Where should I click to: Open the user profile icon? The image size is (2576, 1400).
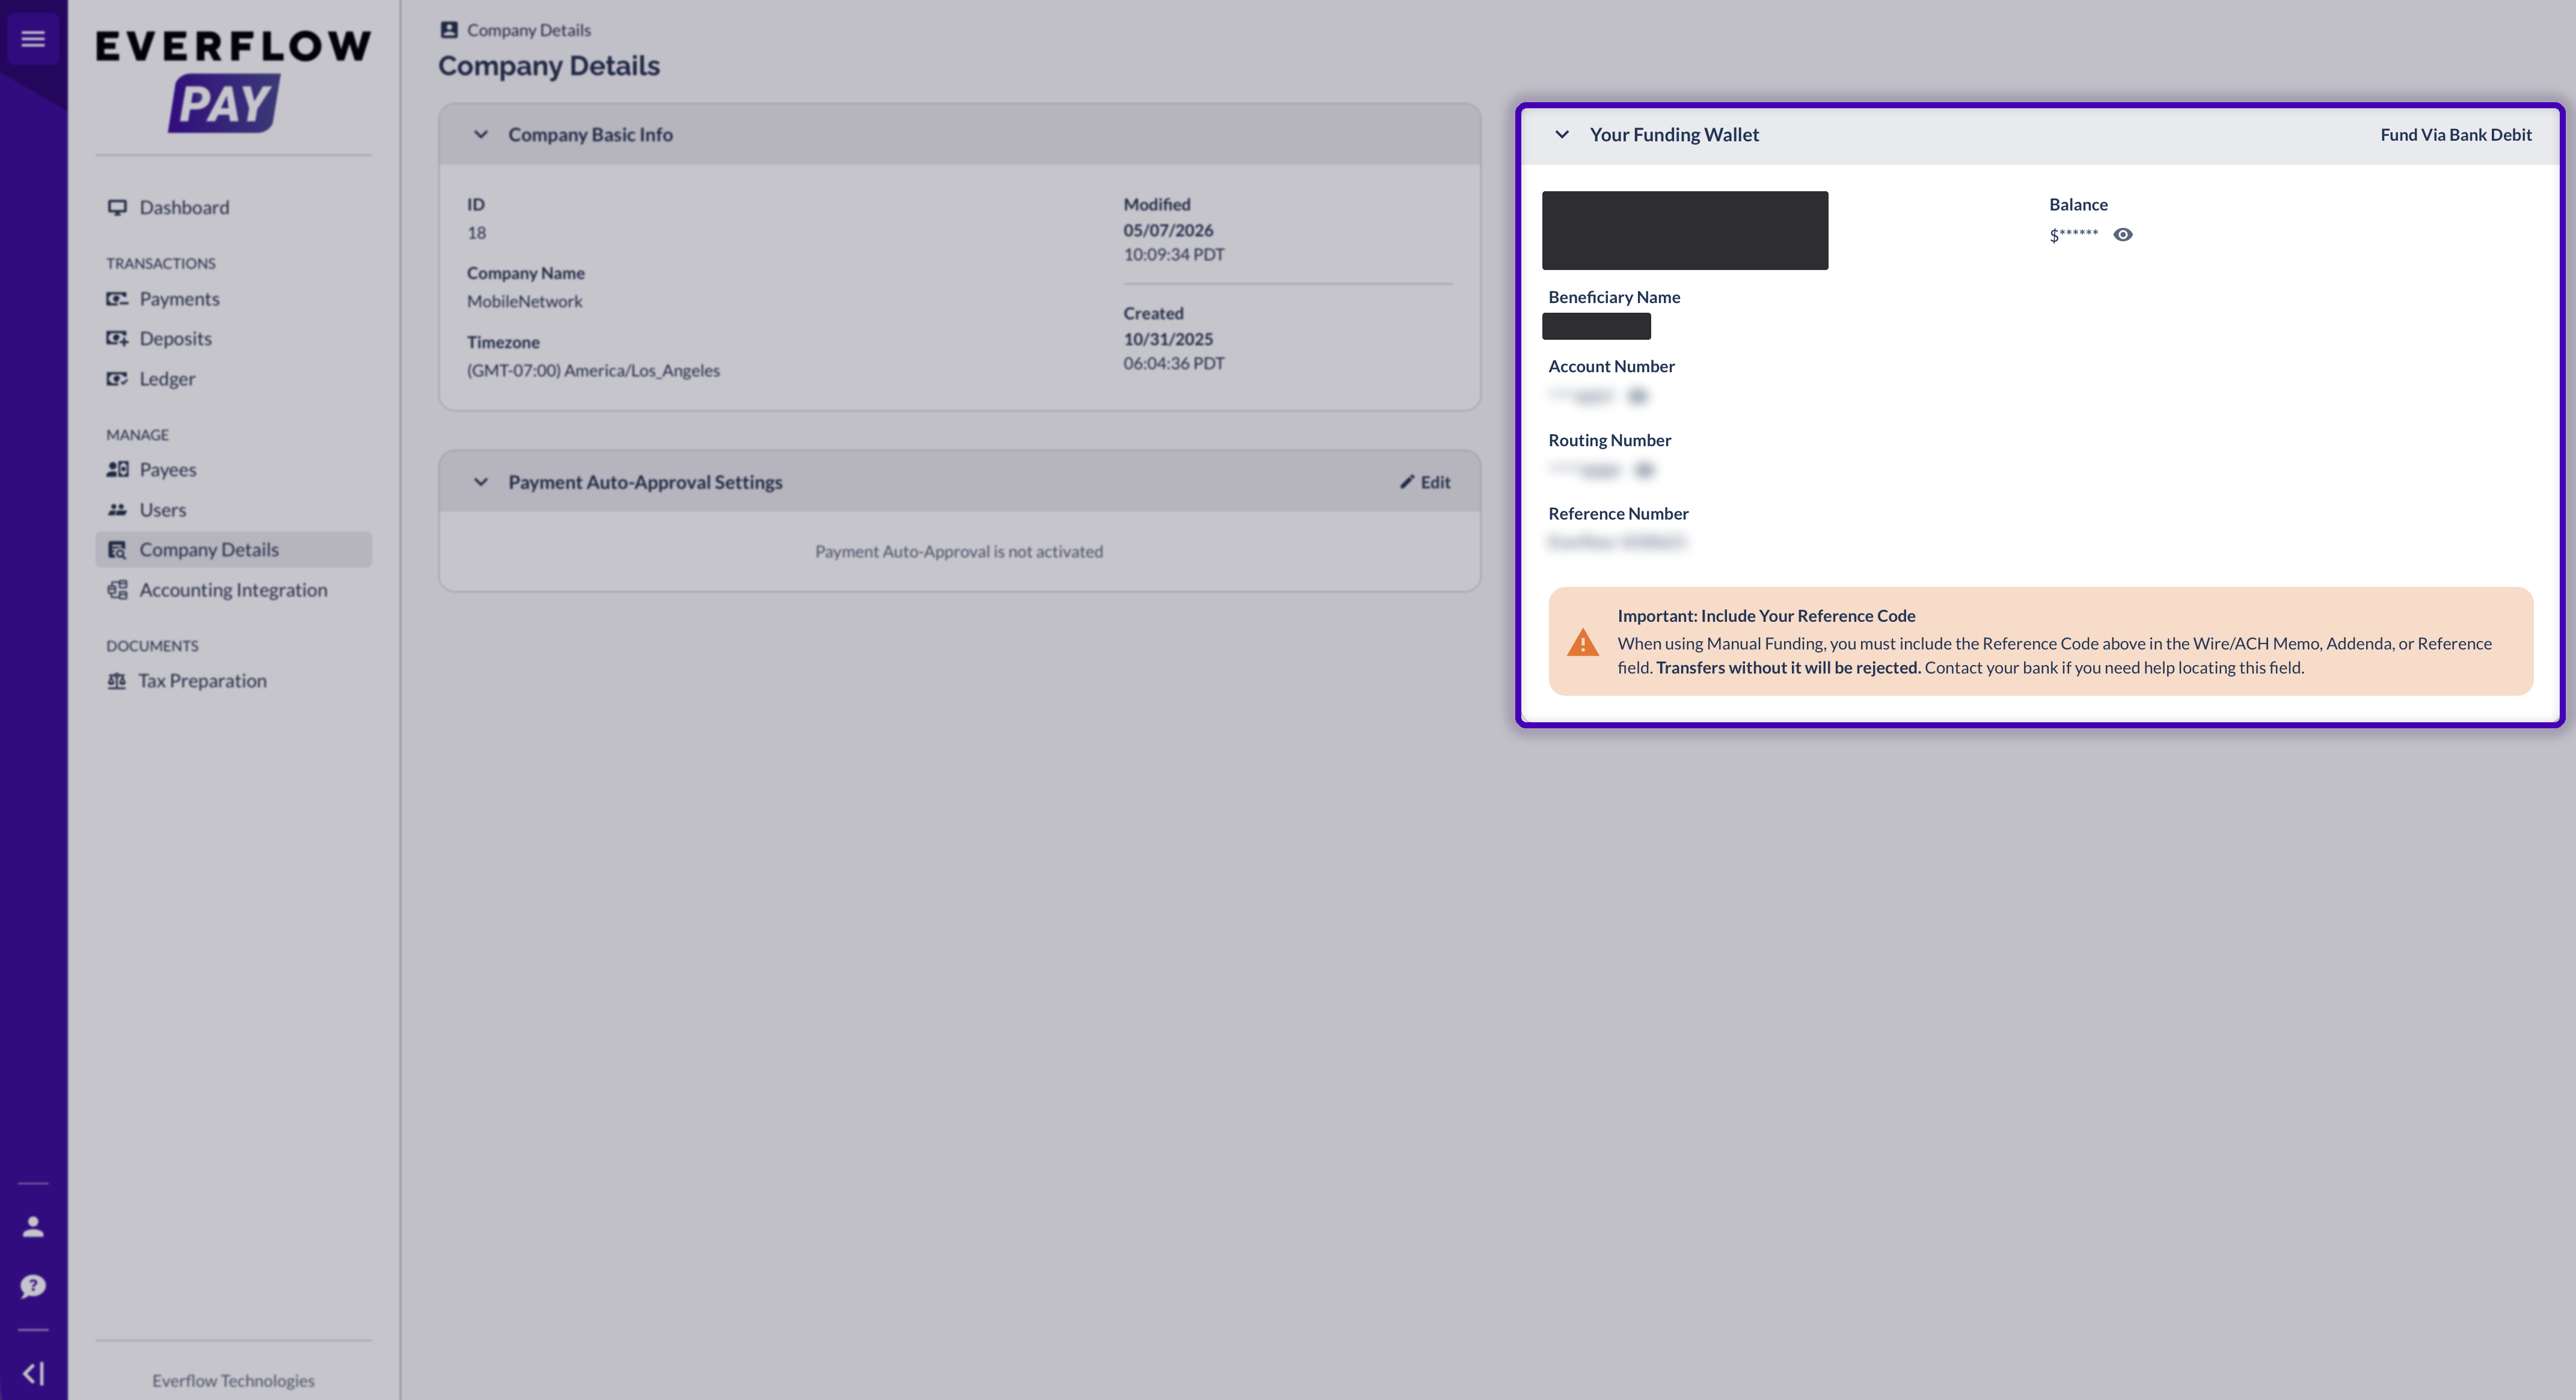pyautogui.click(x=33, y=1227)
